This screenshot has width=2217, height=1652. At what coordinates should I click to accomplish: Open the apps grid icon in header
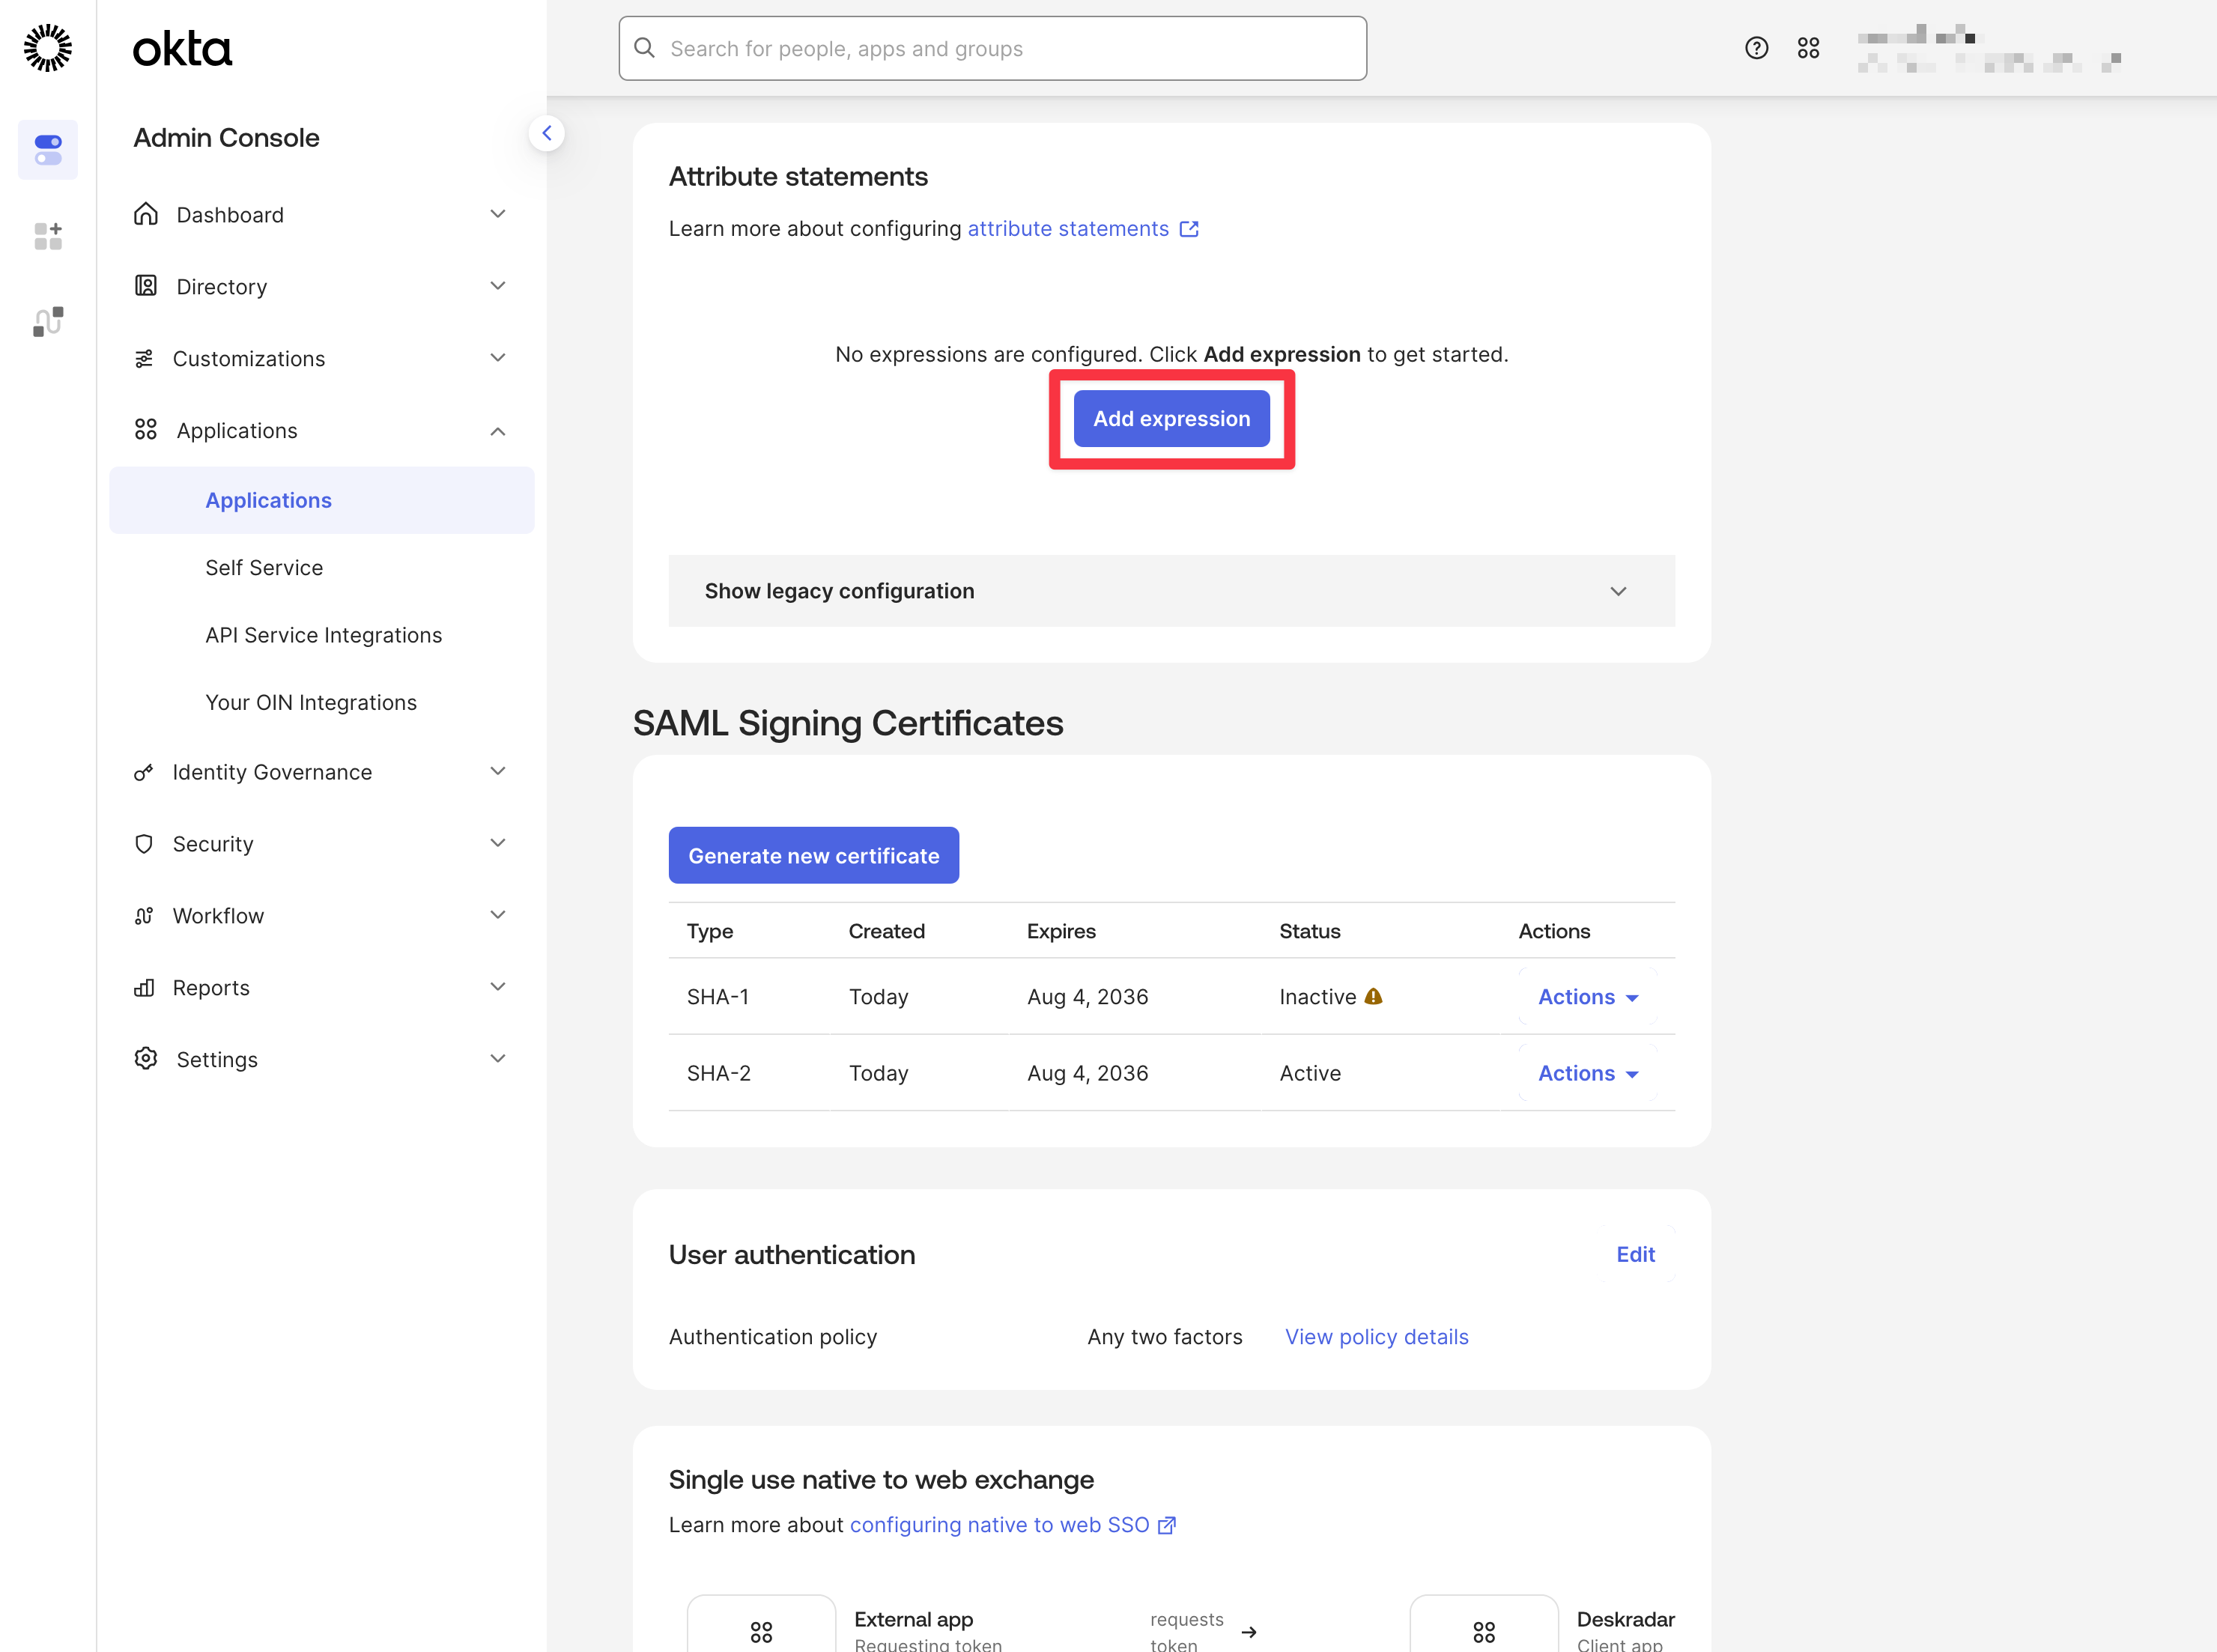coord(1808,48)
